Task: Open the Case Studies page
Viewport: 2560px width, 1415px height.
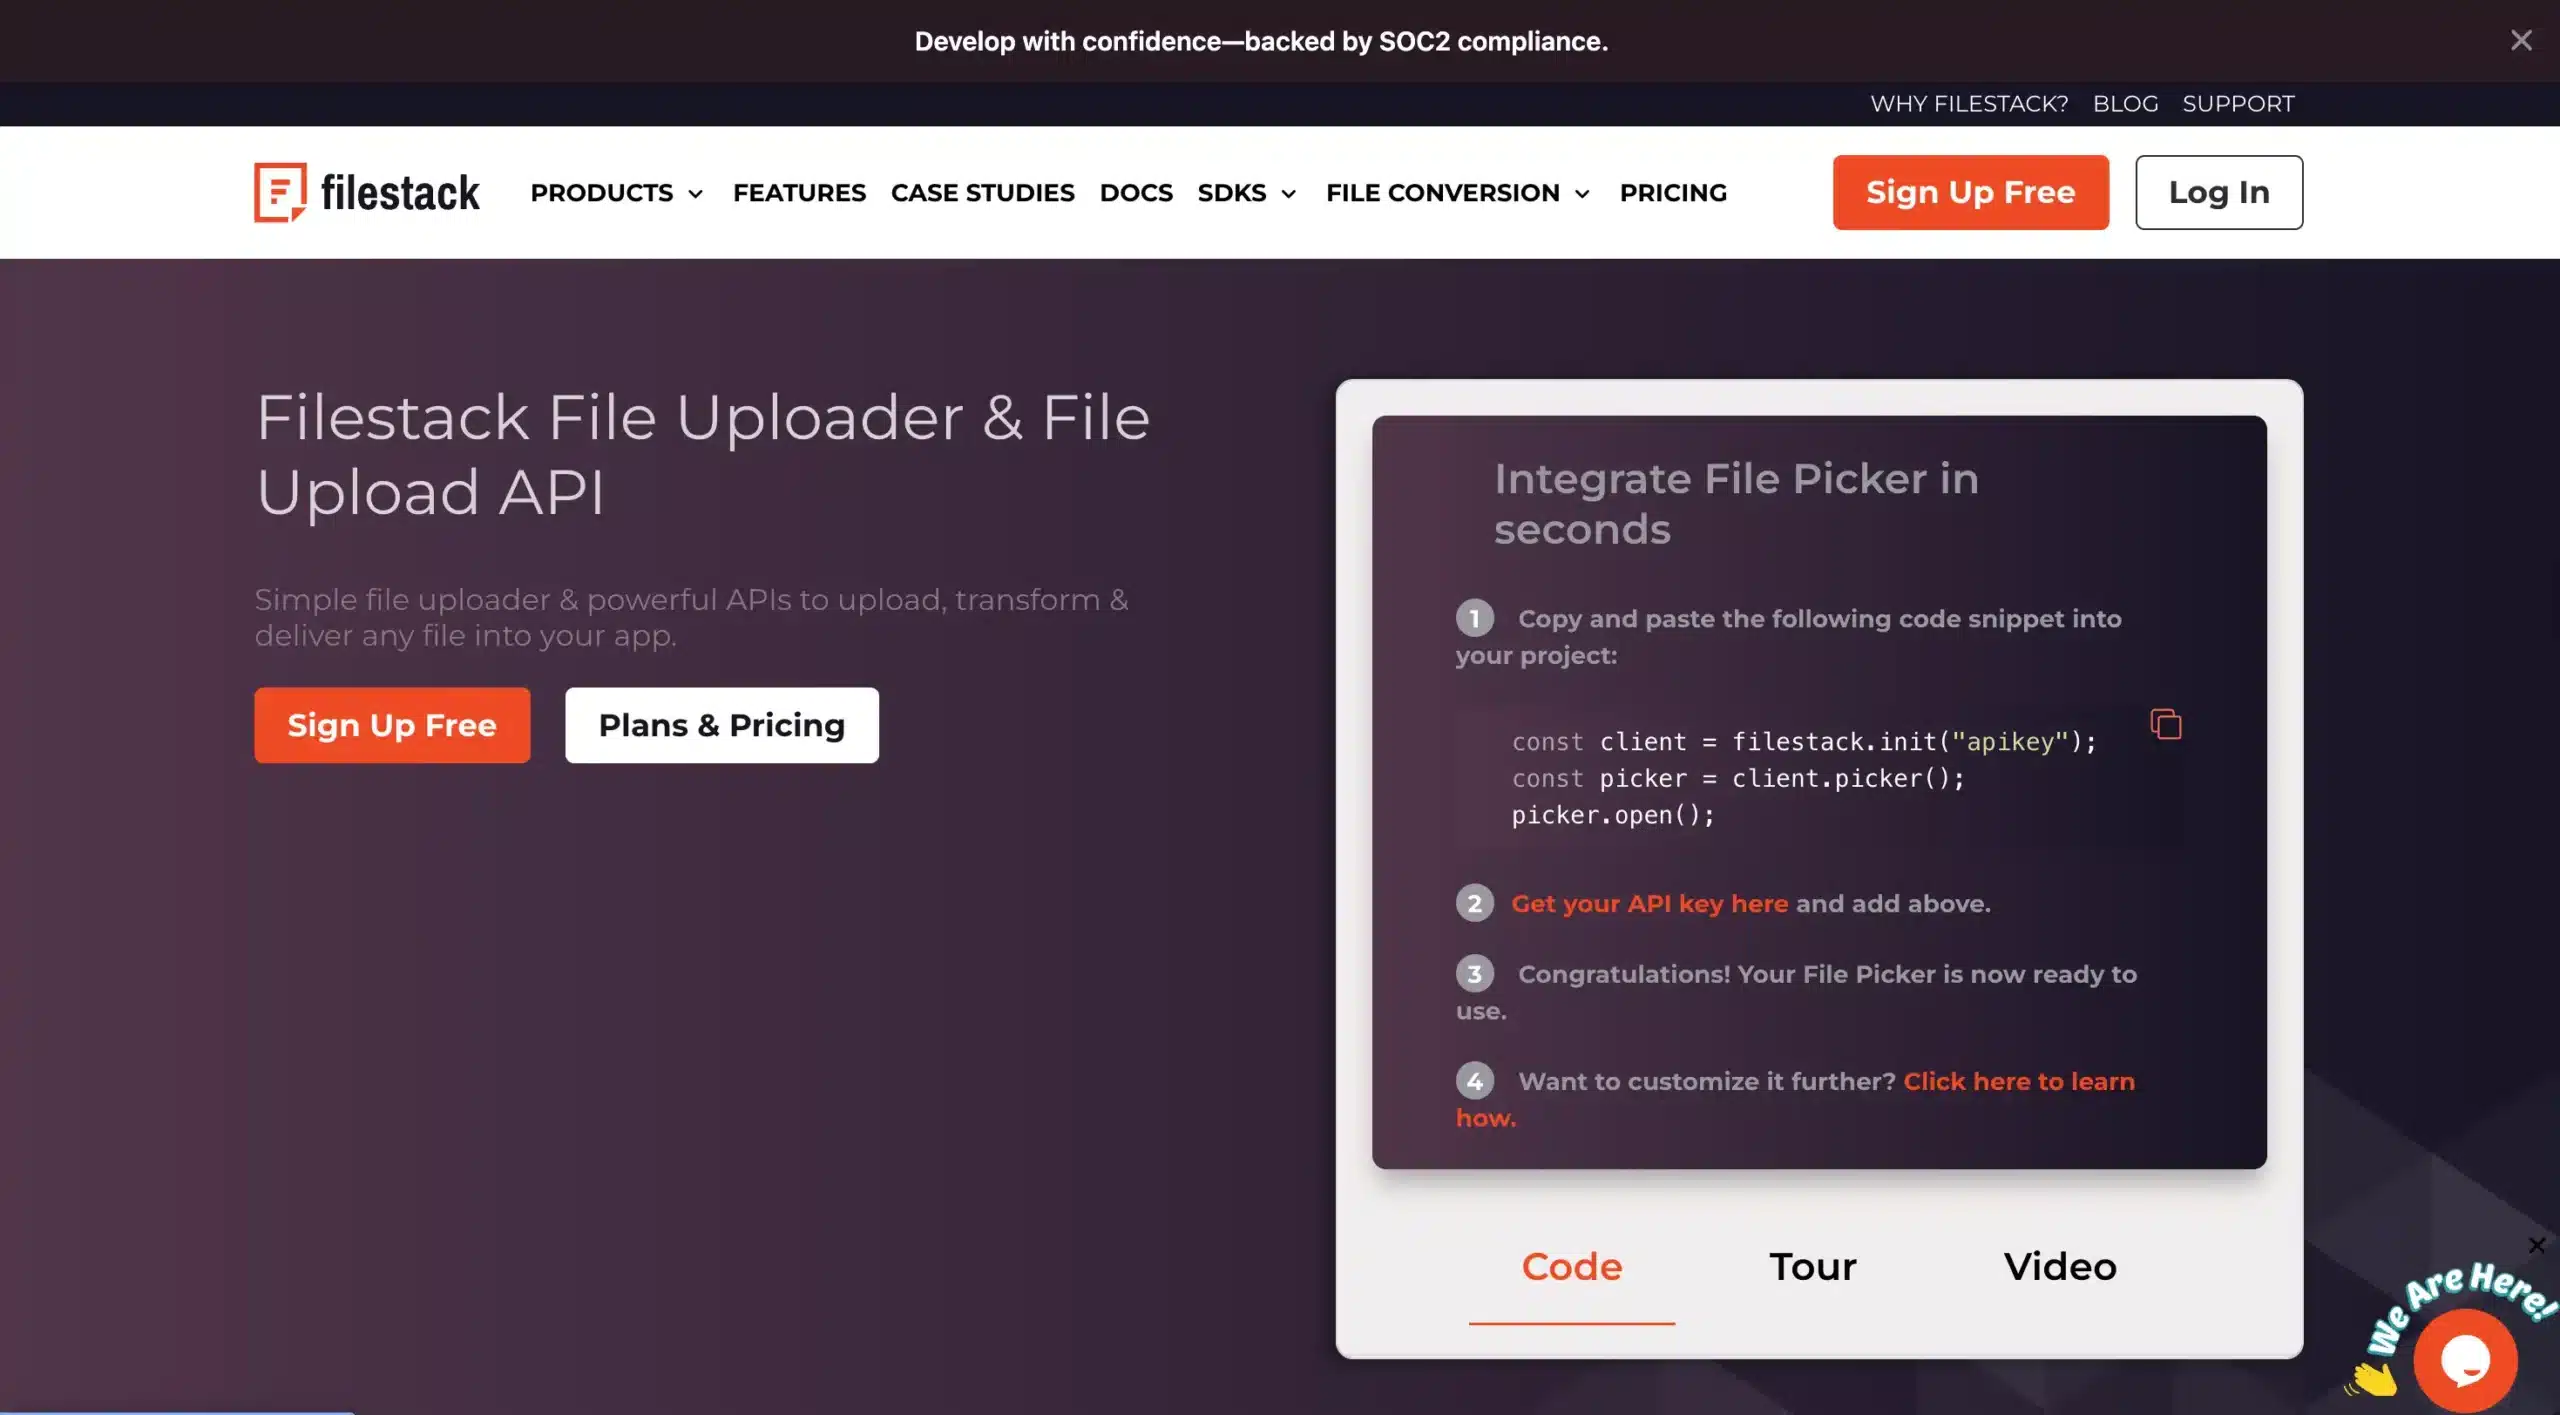Action: click(x=982, y=192)
